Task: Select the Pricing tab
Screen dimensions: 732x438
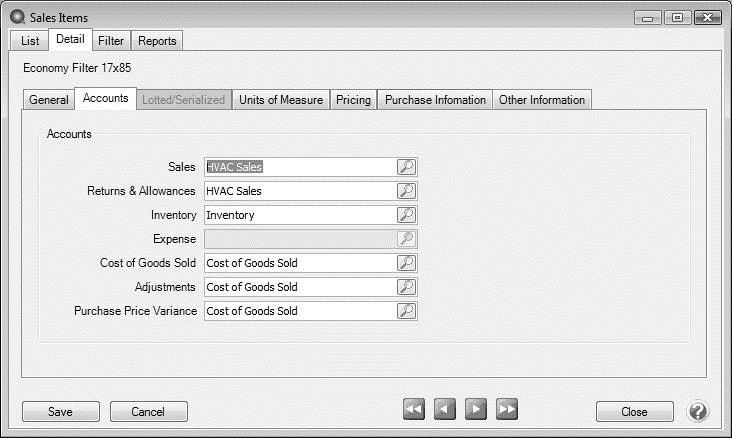Action: click(353, 100)
